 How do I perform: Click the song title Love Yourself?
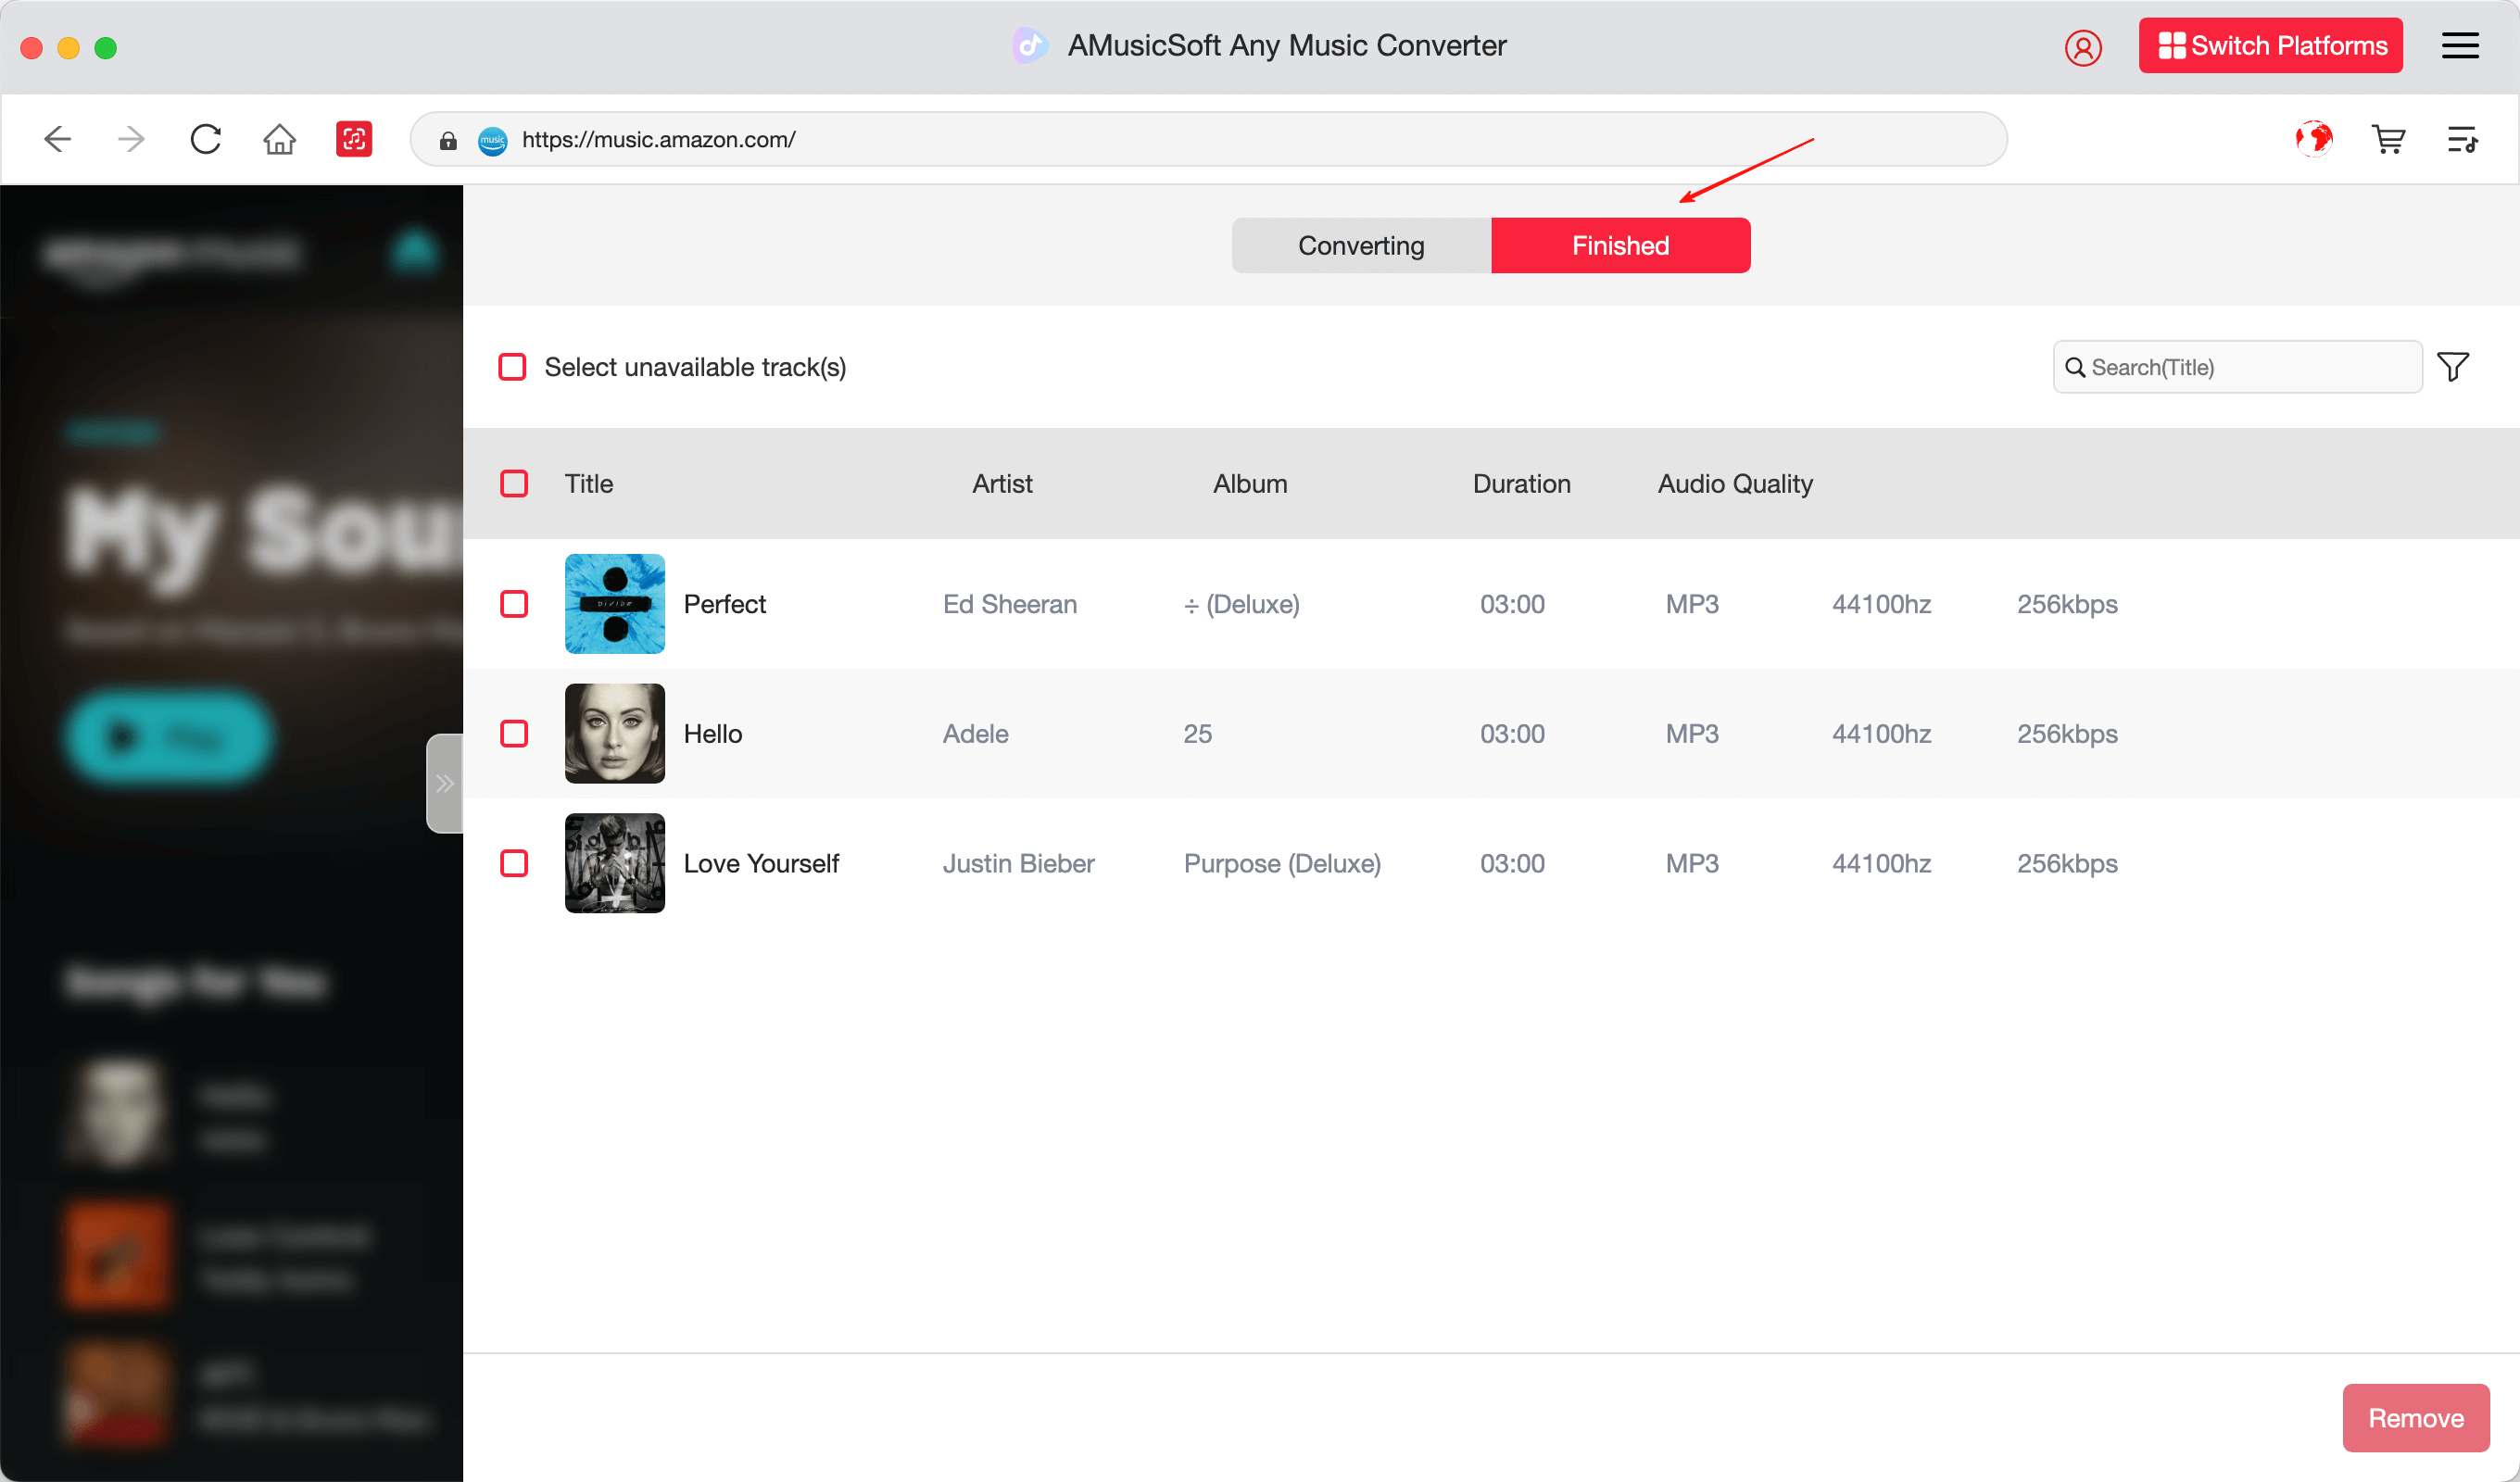pyautogui.click(x=761, y=863)
